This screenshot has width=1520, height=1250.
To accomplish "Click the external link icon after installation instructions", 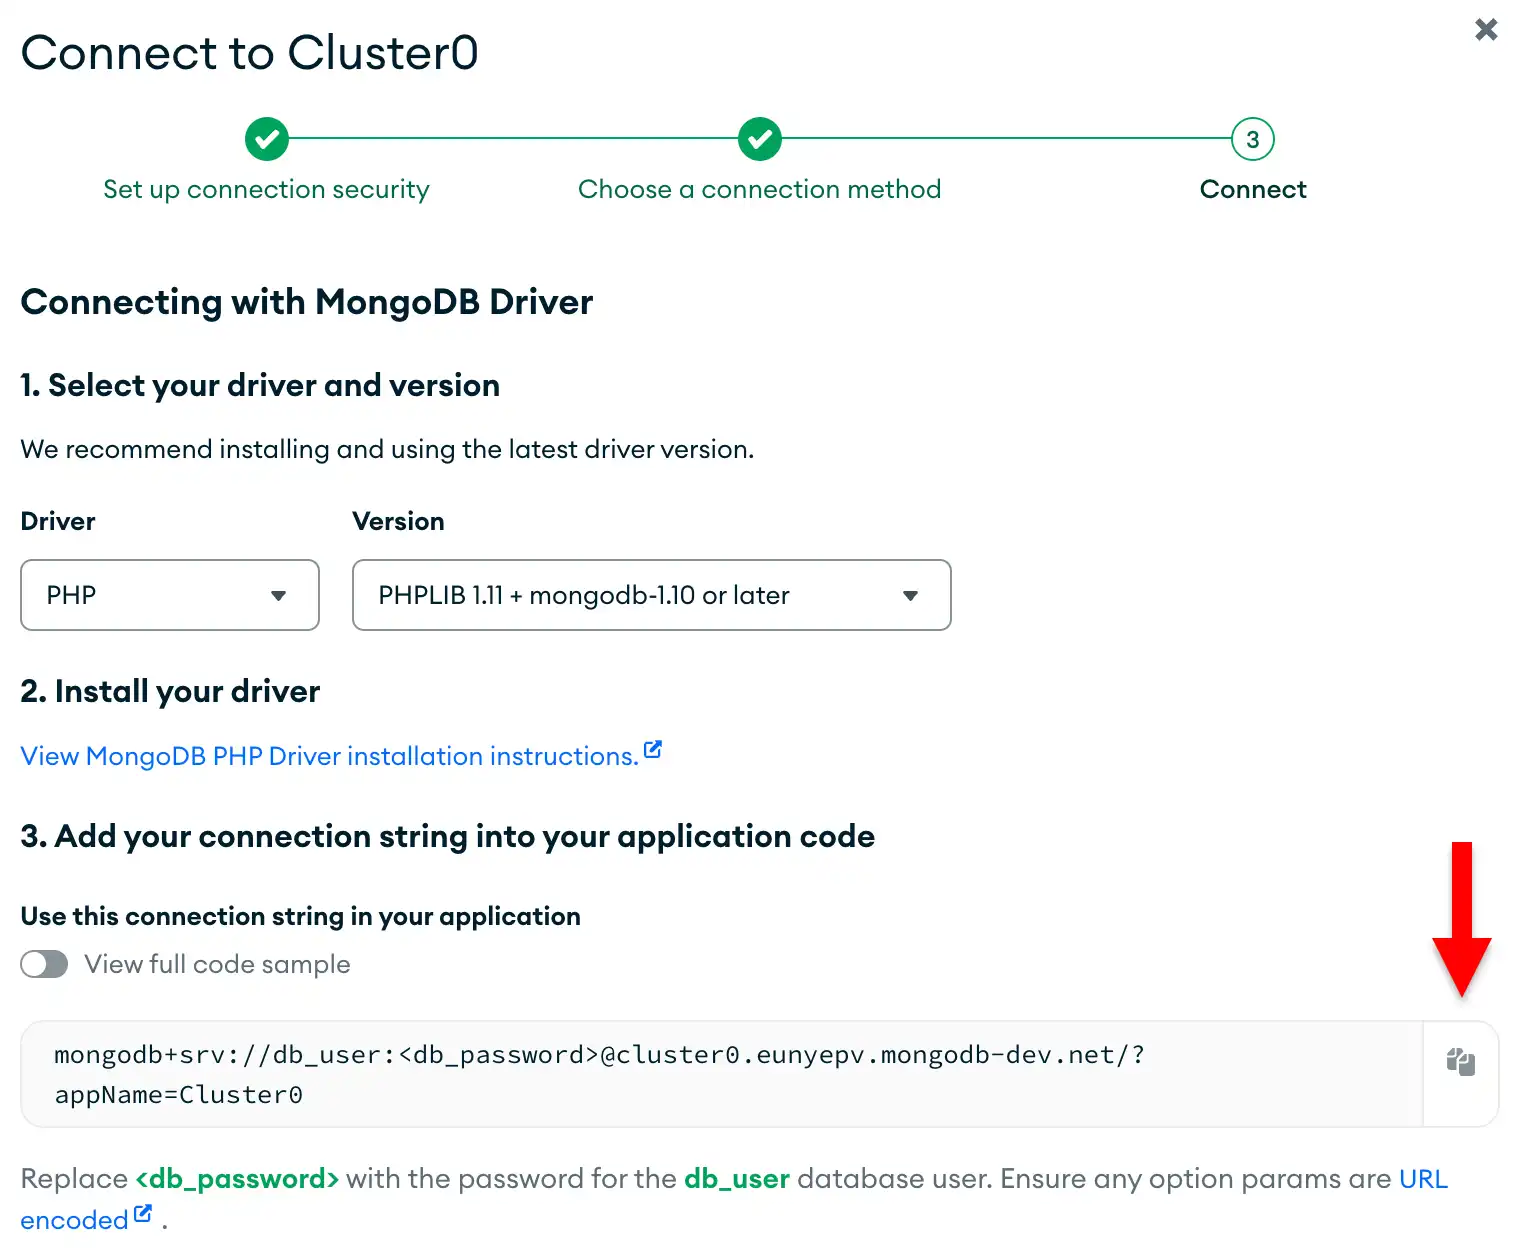I will [653, 748].
